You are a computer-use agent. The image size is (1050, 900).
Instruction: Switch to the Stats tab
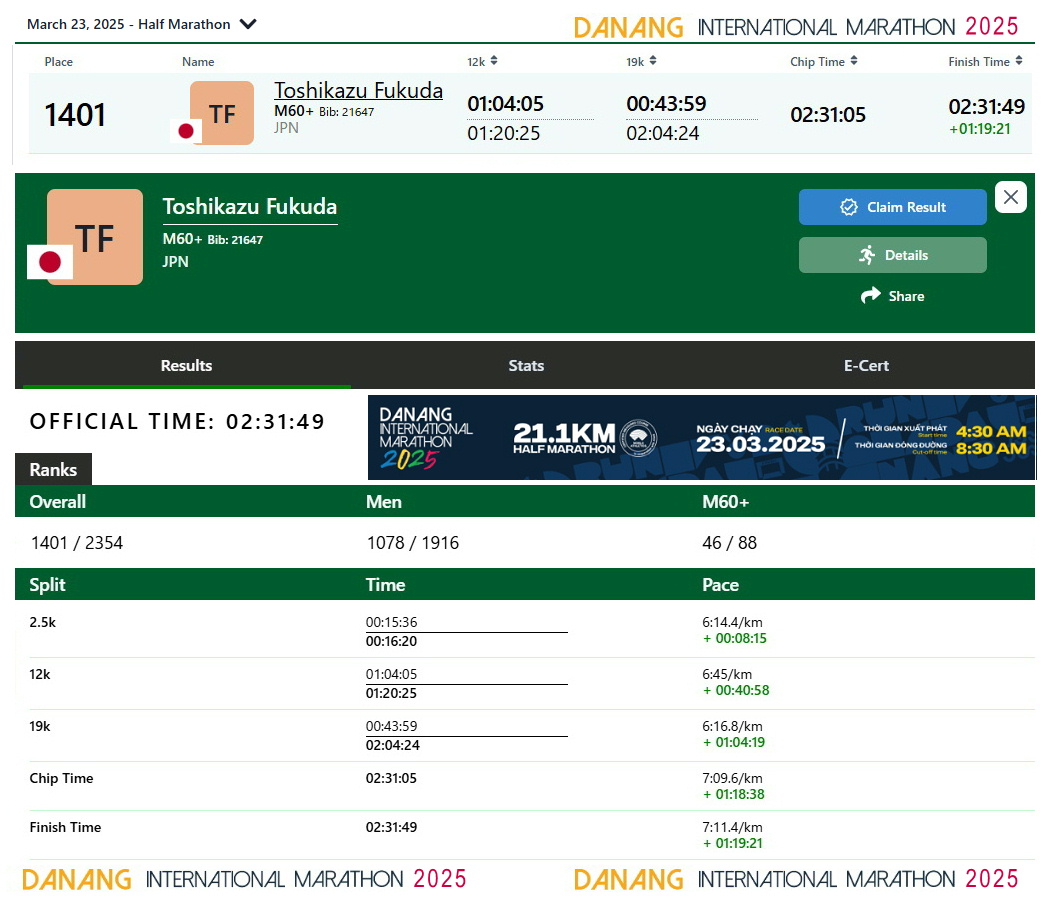click(526, 366)
